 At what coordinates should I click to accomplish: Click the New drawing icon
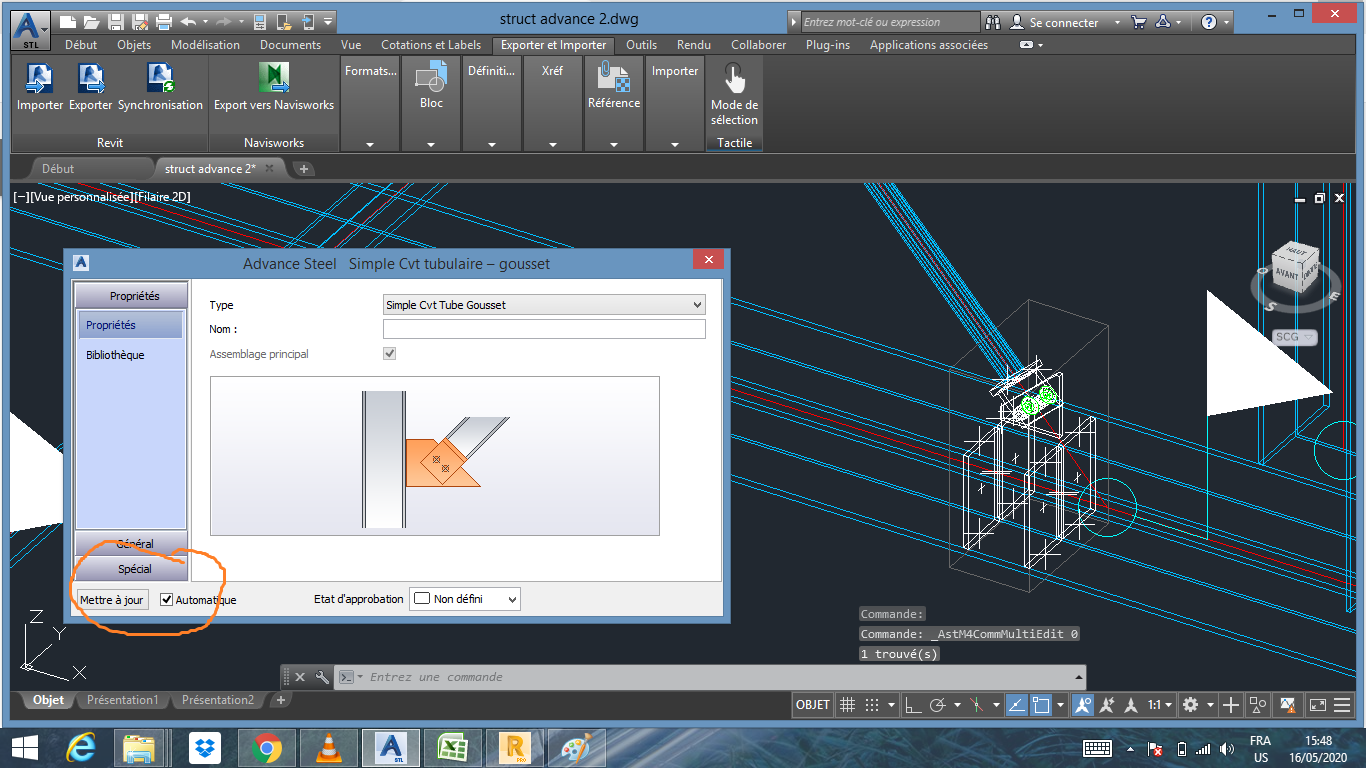click(x=68, y=21)
